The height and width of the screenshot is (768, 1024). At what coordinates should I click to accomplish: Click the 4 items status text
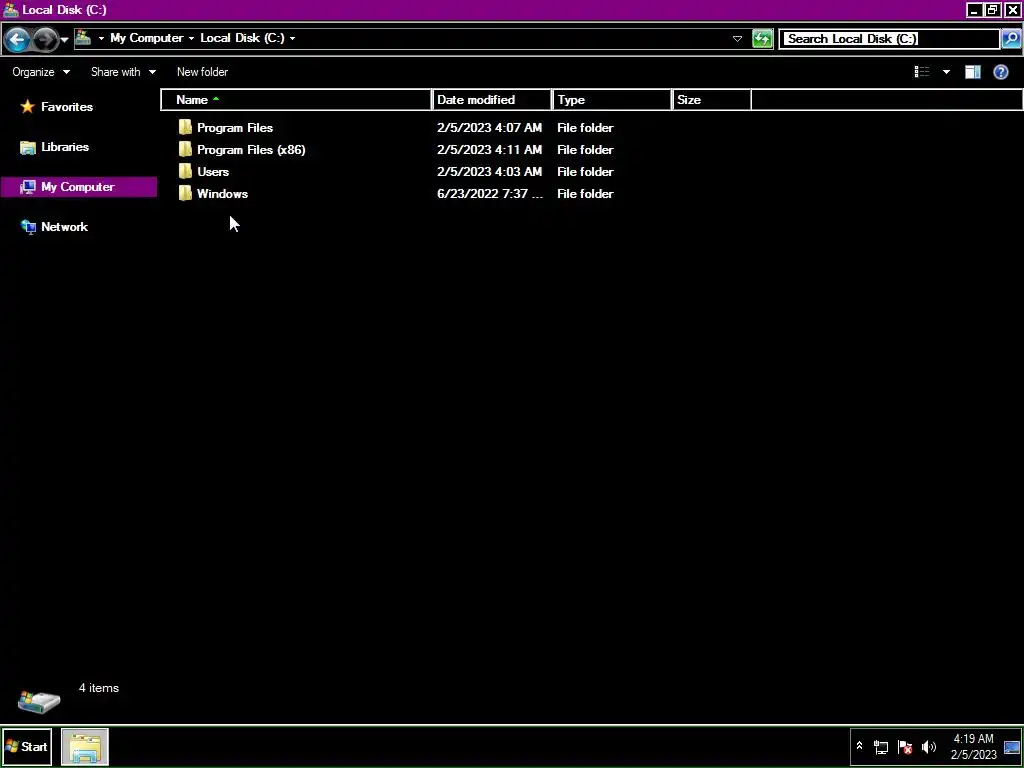[x=99, y=688]
